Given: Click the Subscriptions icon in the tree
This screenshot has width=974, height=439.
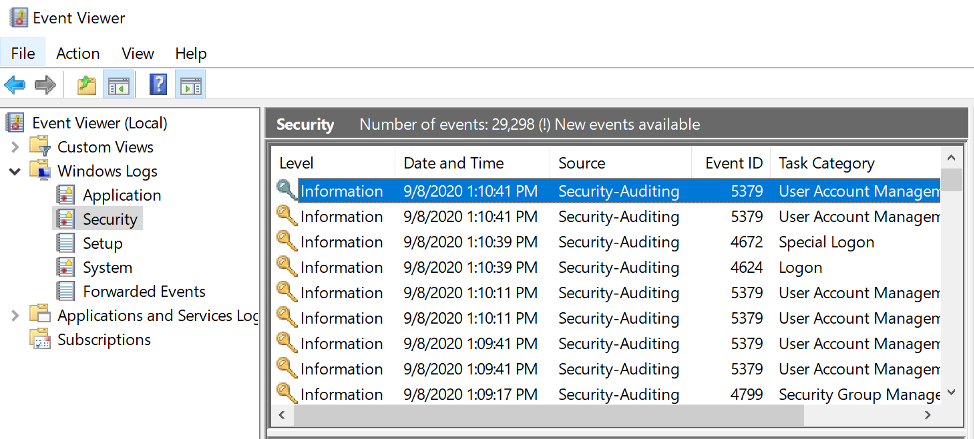Looking at the screenshot, I should [40, 340].
